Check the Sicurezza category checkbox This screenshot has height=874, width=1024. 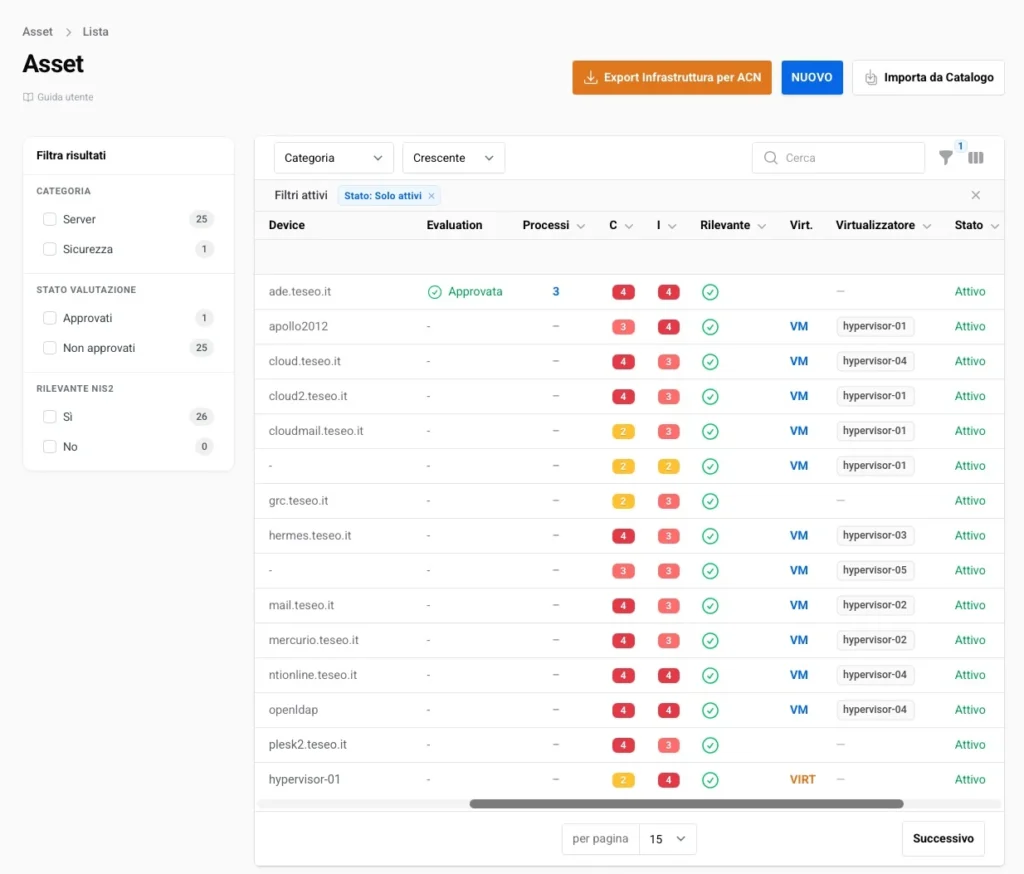(x=50, y=249)
